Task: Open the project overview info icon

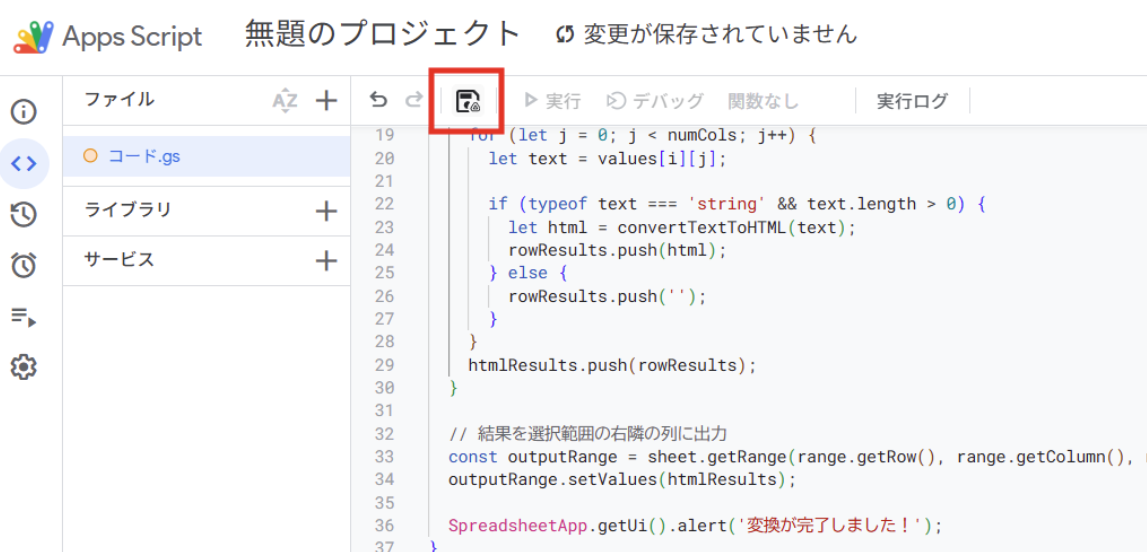Action: point(24,112)
